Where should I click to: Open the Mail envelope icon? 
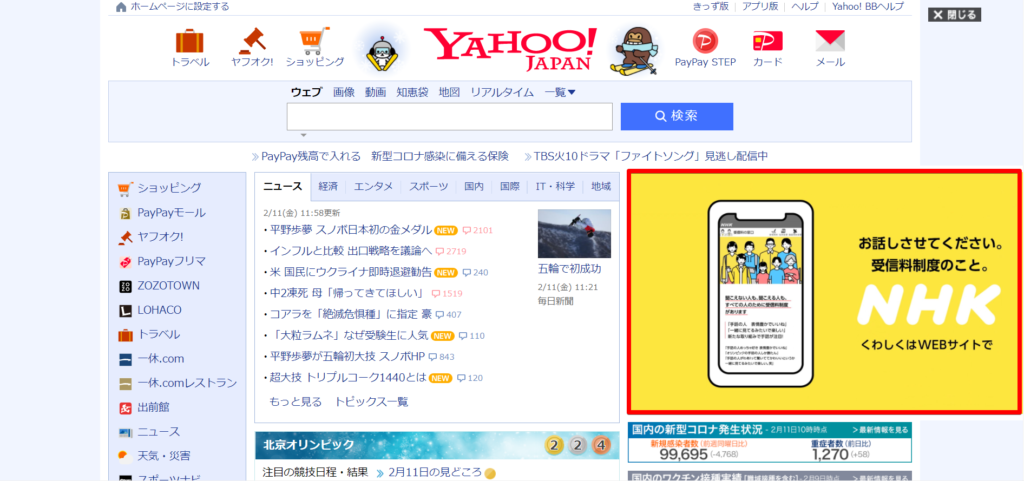pyautogui.click(x=830, y=42)
